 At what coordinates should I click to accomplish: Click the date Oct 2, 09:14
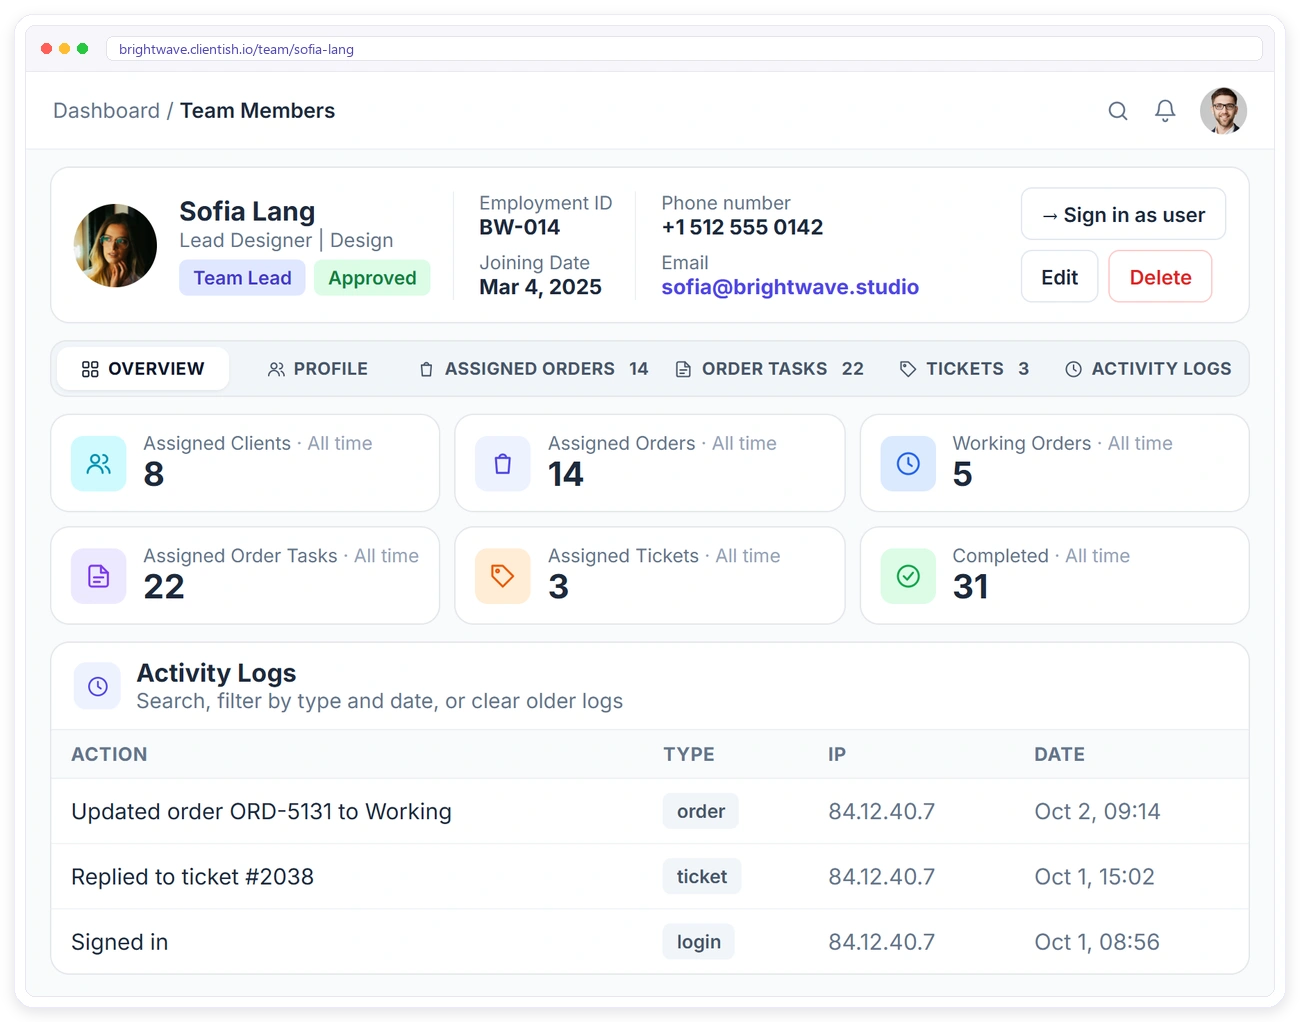coord(1097,811)
